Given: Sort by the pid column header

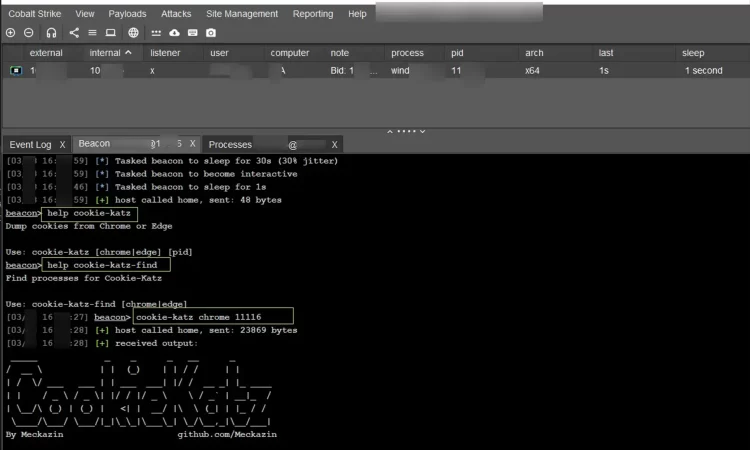Looking at the screenshot, I should coord(457,53).
